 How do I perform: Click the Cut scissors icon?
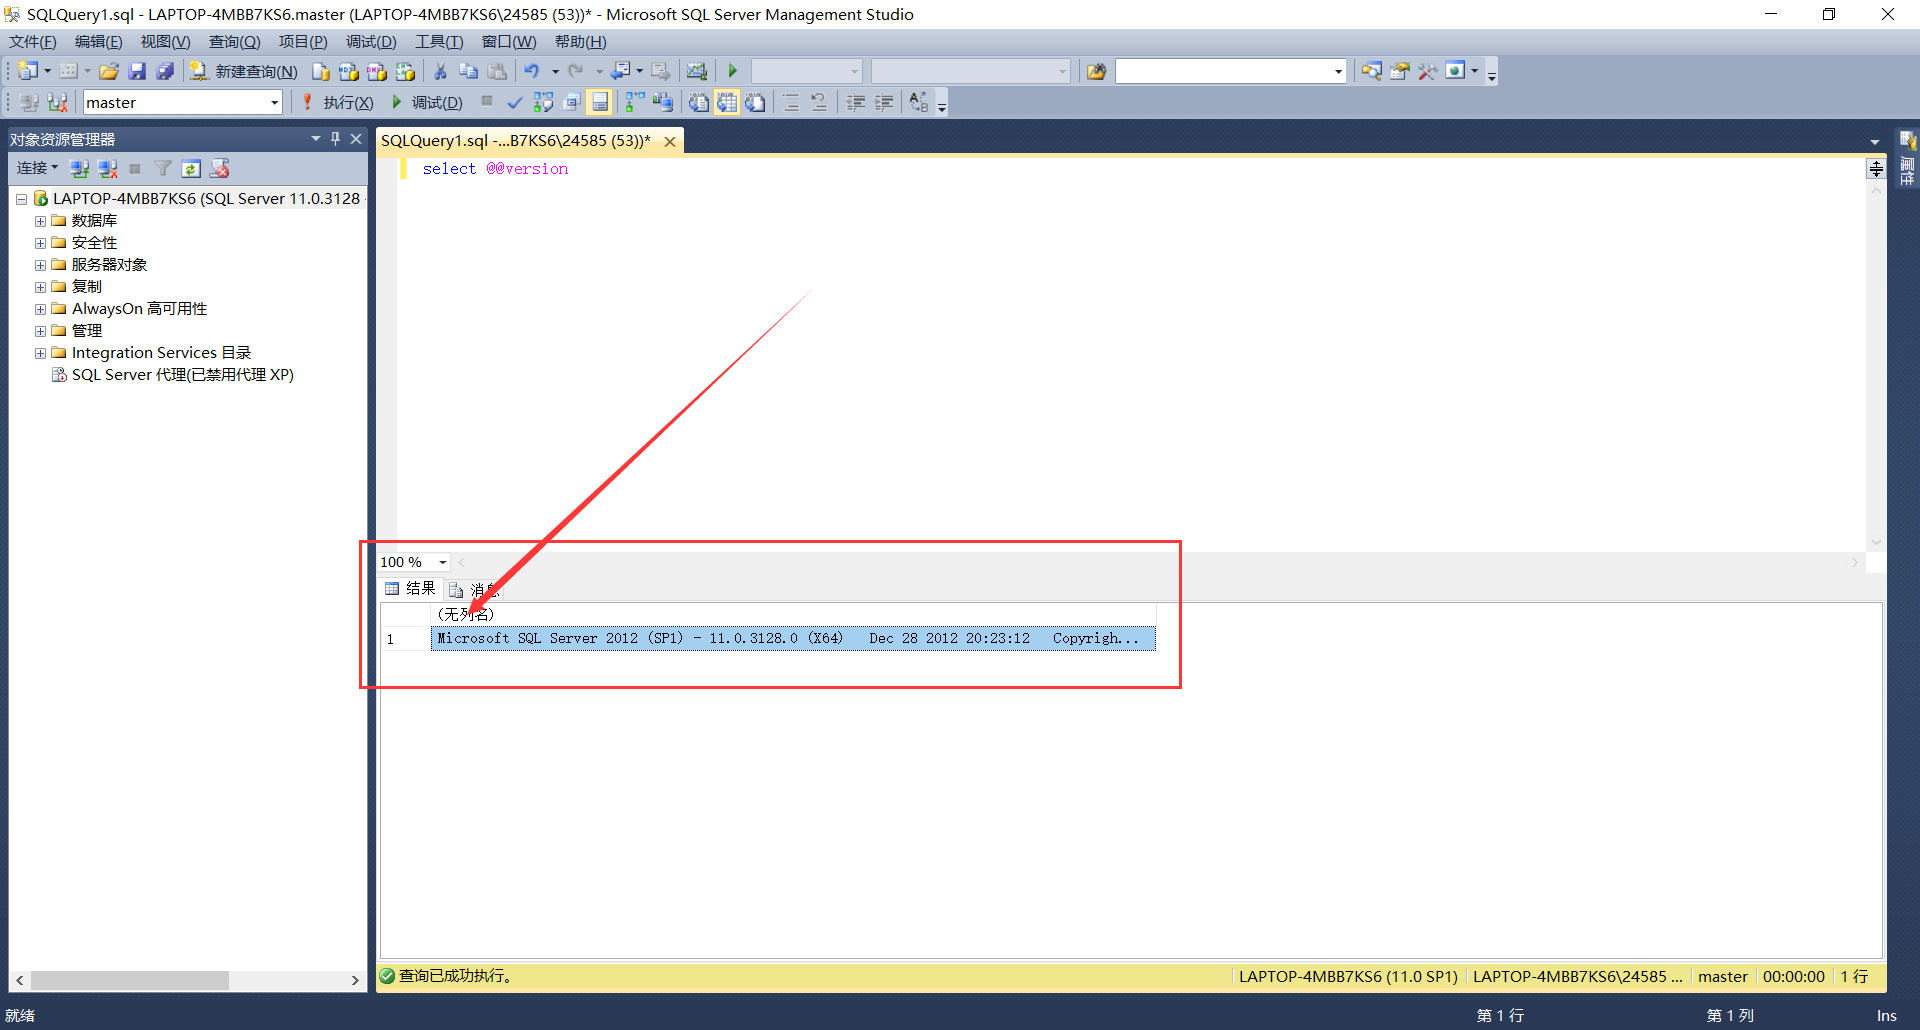[440, 71]
